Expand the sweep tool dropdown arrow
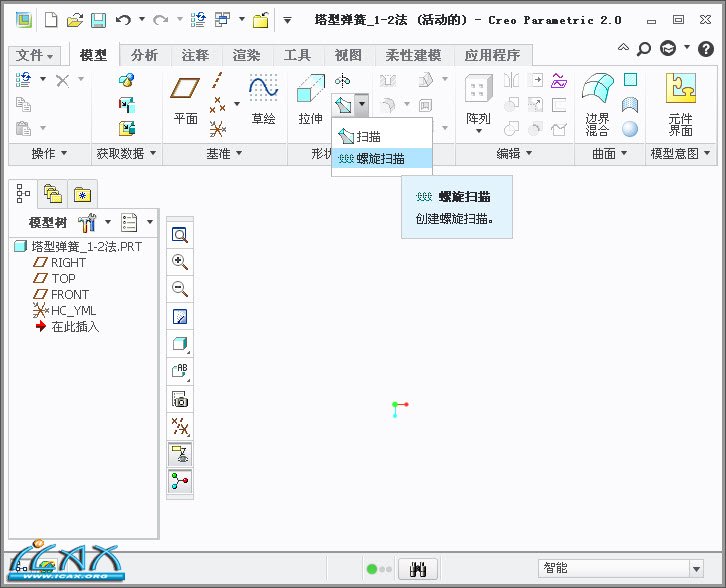The height and width of the screenshot is (588, 726). (362, 105)
